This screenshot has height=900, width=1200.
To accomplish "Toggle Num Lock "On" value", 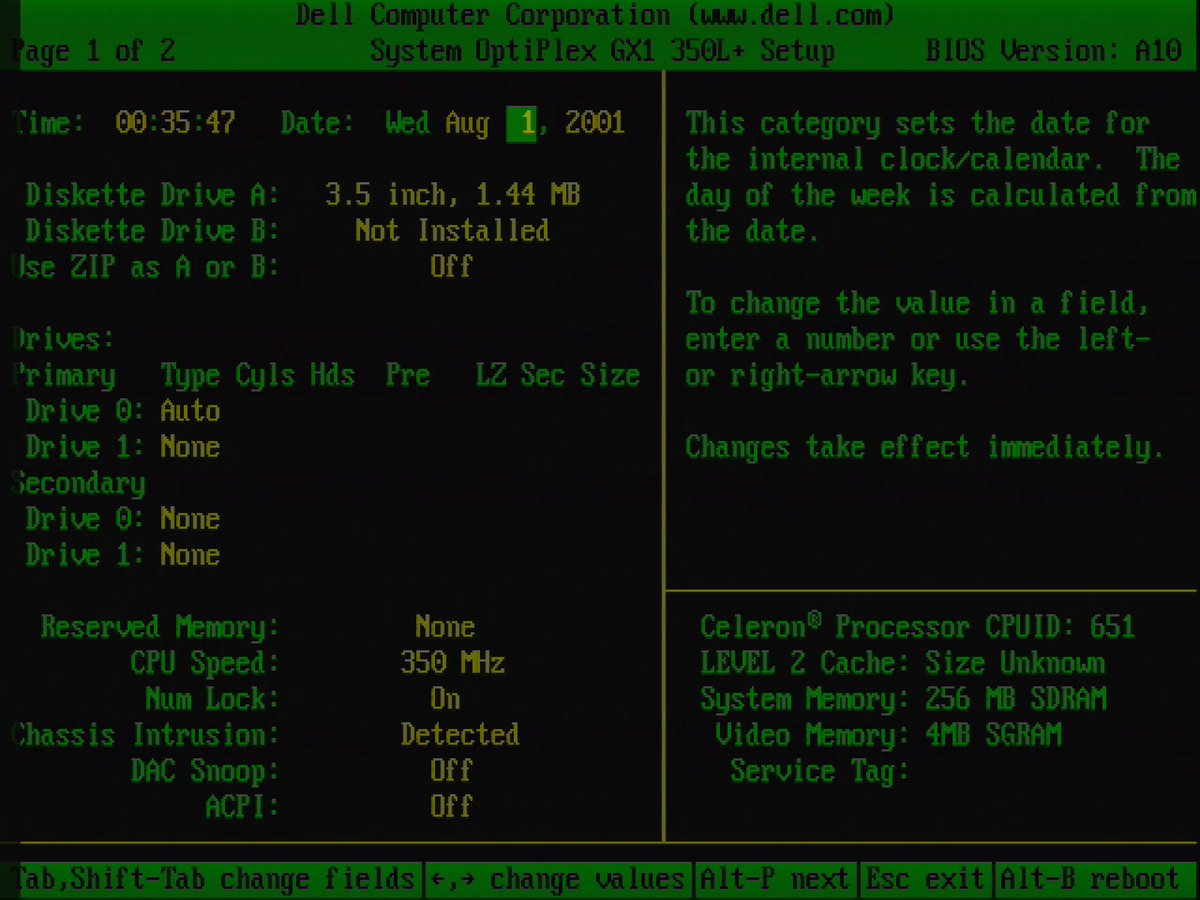I will (x=445, y=699).
